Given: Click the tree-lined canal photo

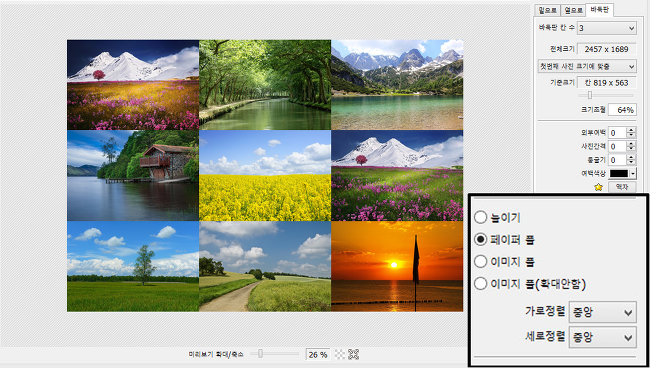Looking at the screenshot, I should [265, 85].
